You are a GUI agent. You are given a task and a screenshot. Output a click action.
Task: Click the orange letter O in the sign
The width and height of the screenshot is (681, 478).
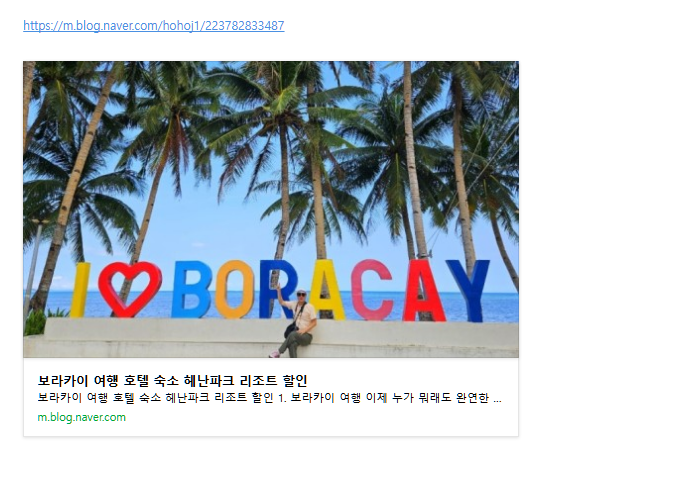(235, 289)
